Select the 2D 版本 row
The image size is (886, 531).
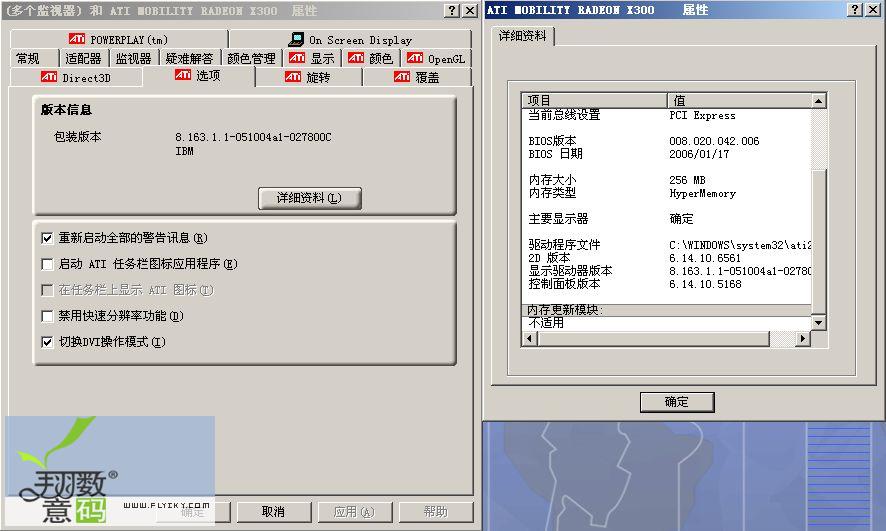point(667,258)
